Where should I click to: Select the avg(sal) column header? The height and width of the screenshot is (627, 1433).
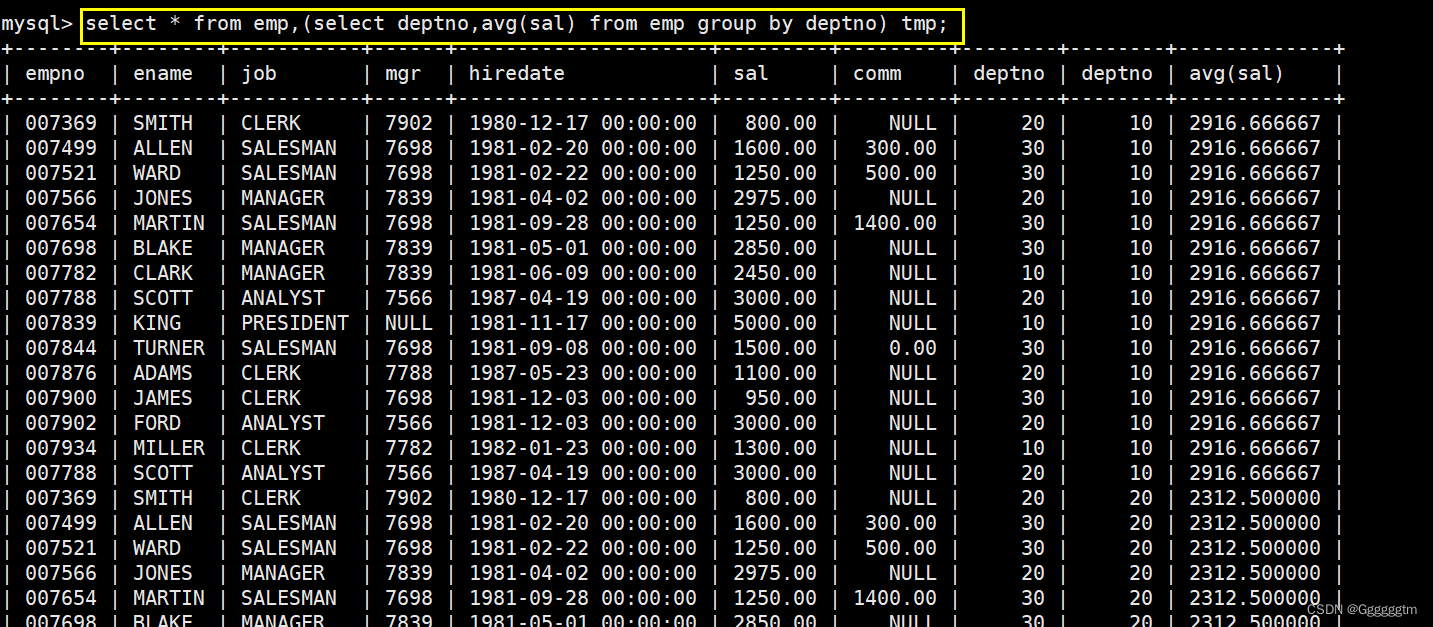1237,73
